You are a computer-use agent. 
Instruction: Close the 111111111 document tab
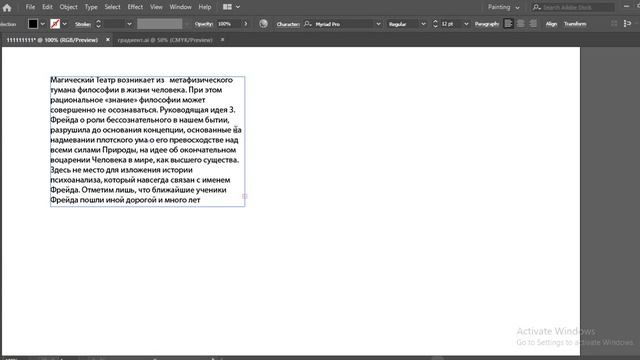coord(108,40)
